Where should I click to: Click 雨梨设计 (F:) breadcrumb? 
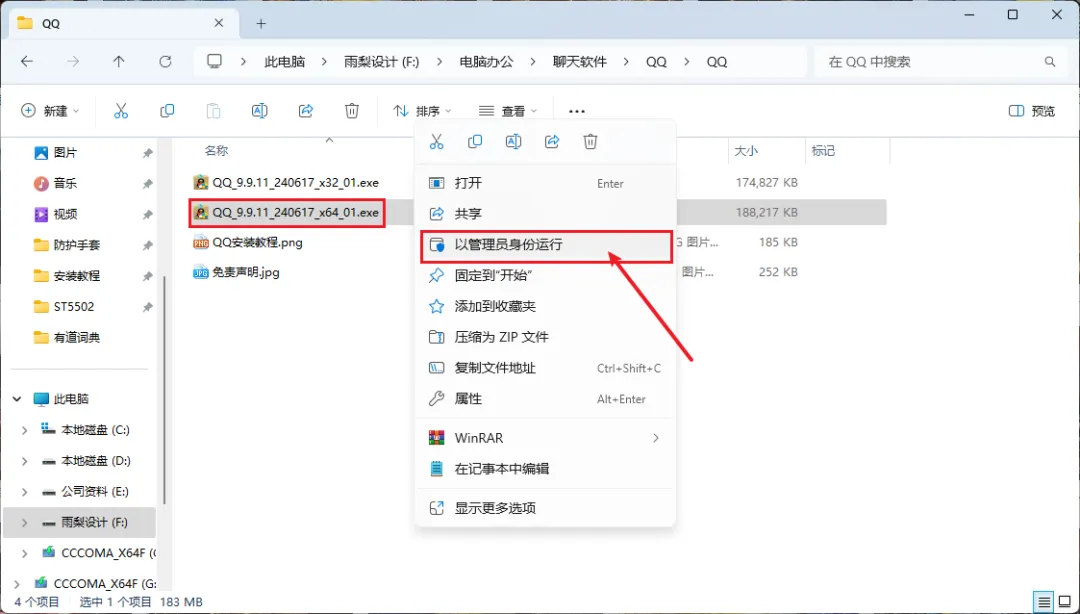pyautogui.click(x=382, y=62)
